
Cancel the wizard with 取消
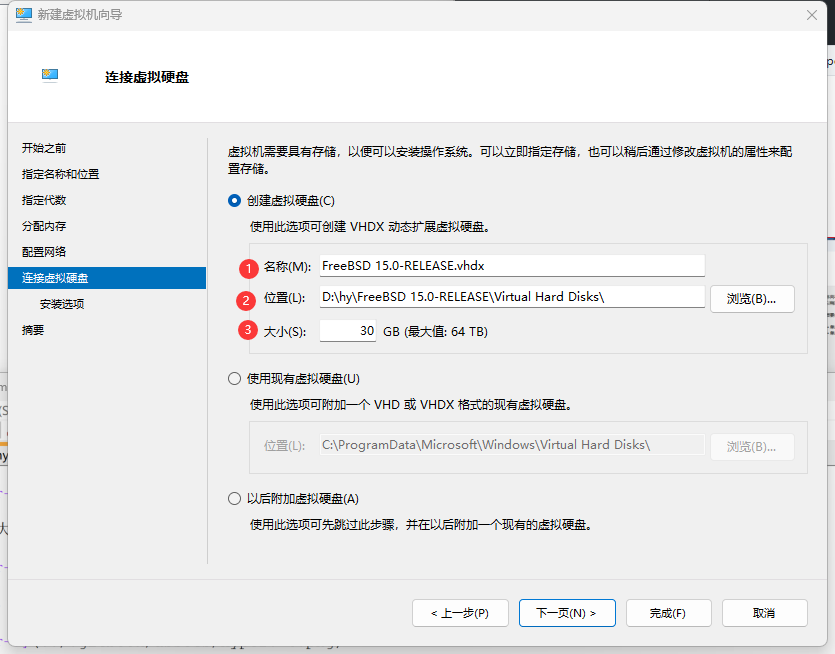point(764,613)
